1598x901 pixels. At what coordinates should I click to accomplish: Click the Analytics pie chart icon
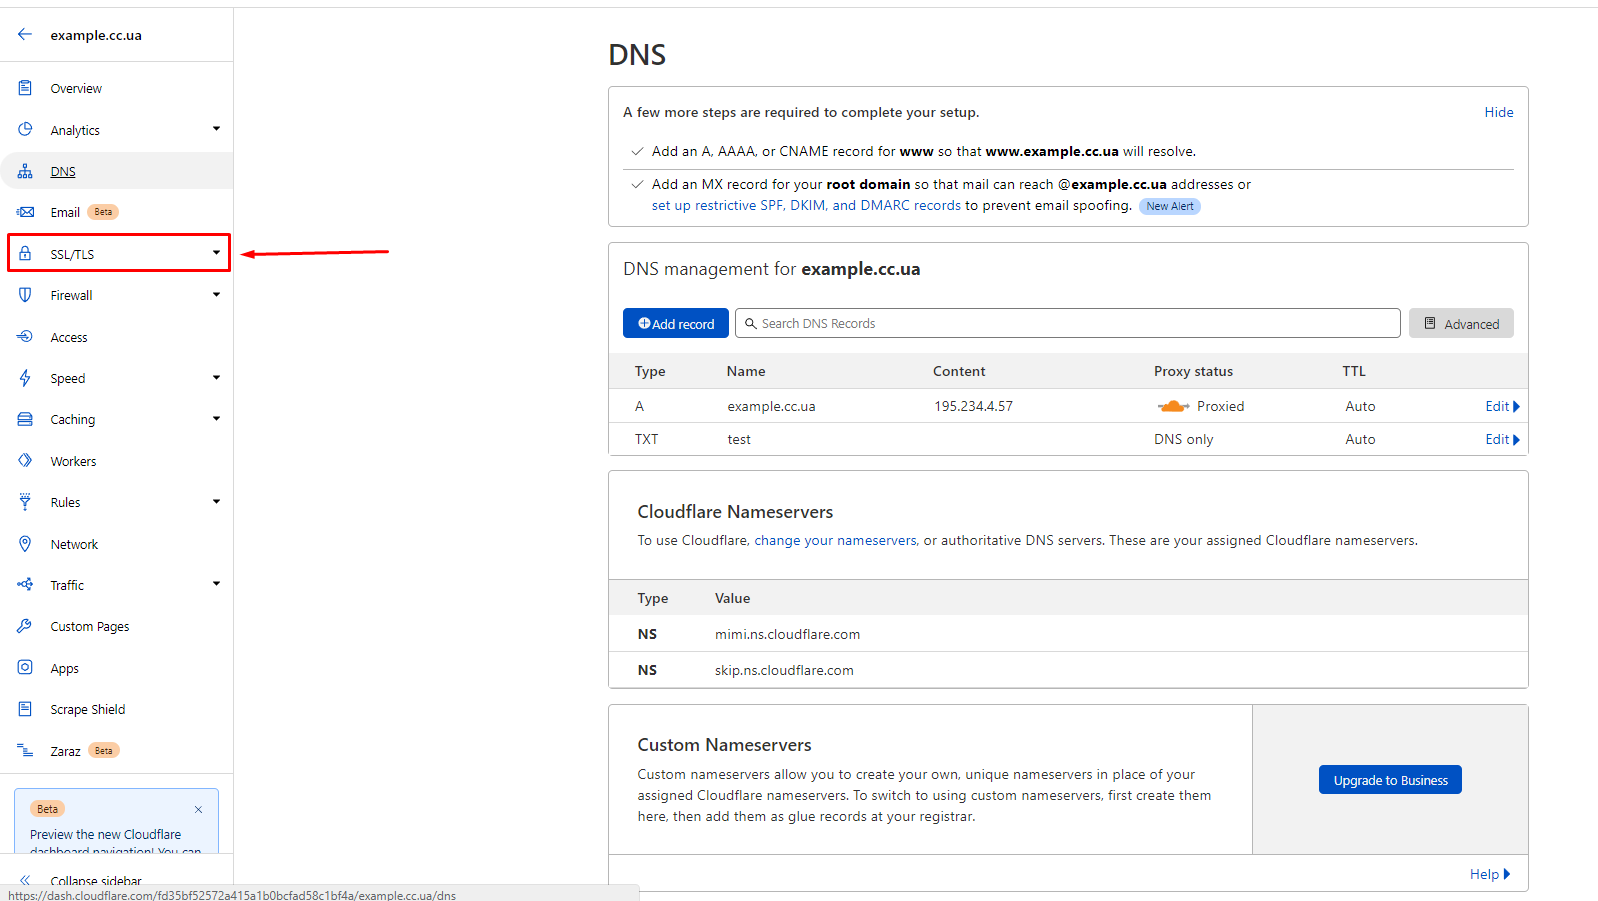tap(25, 129)
